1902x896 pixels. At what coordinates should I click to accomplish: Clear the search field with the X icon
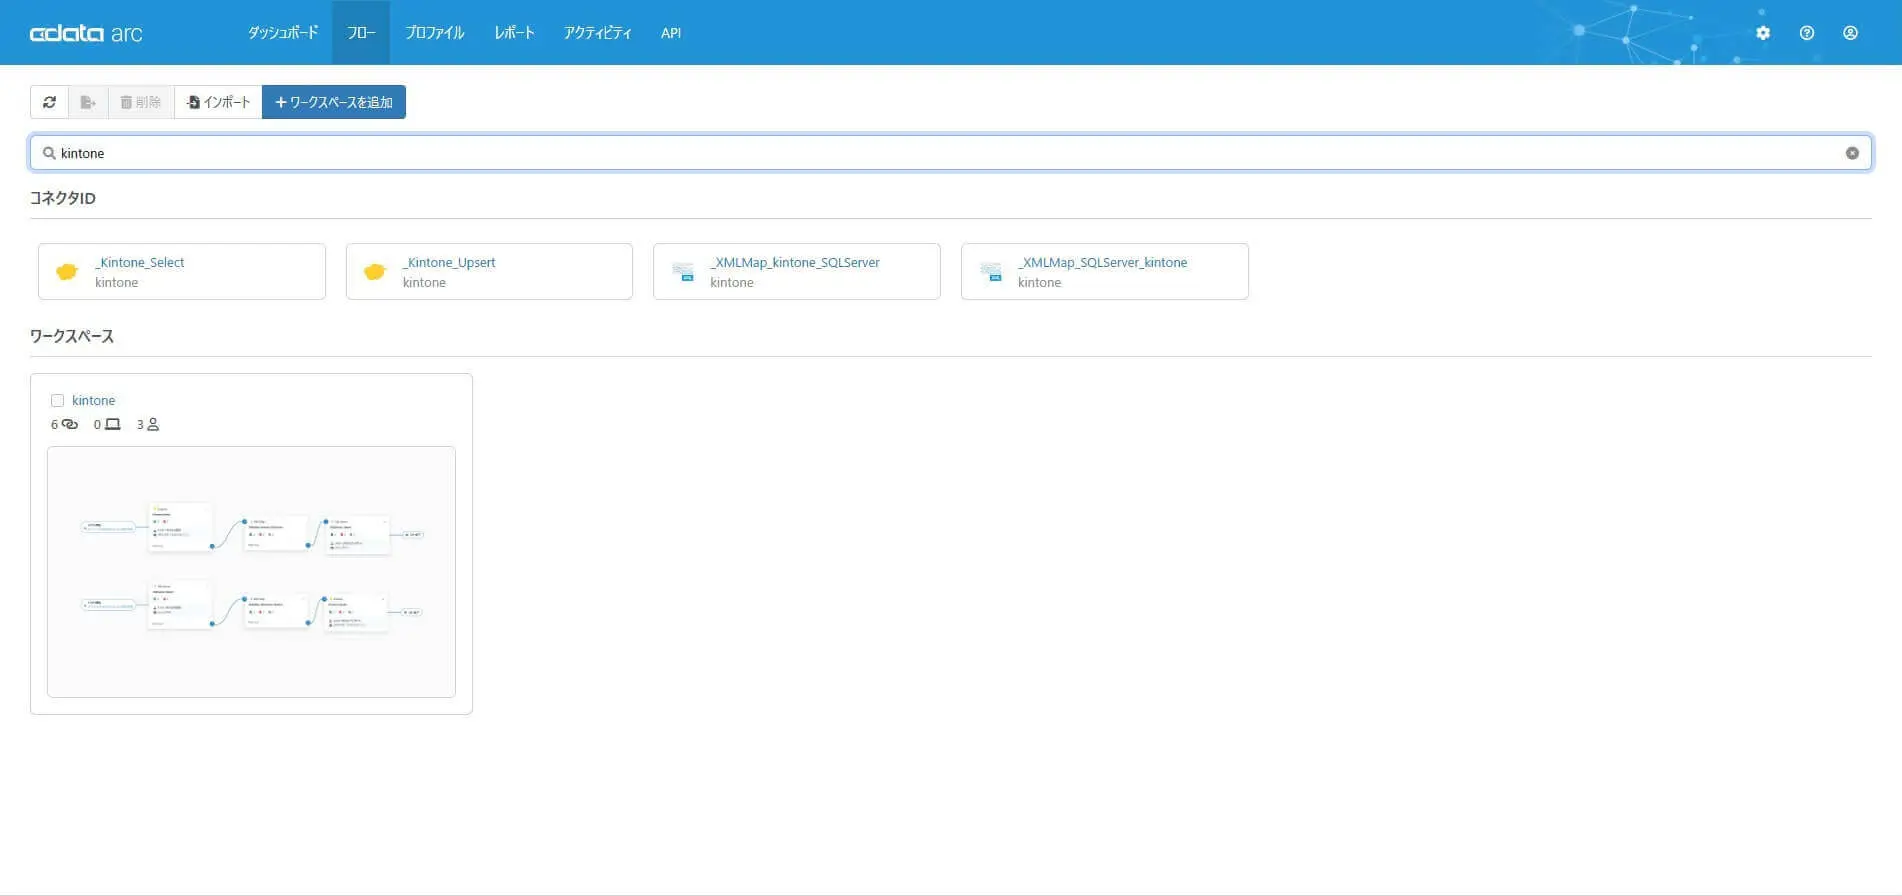1852,153
